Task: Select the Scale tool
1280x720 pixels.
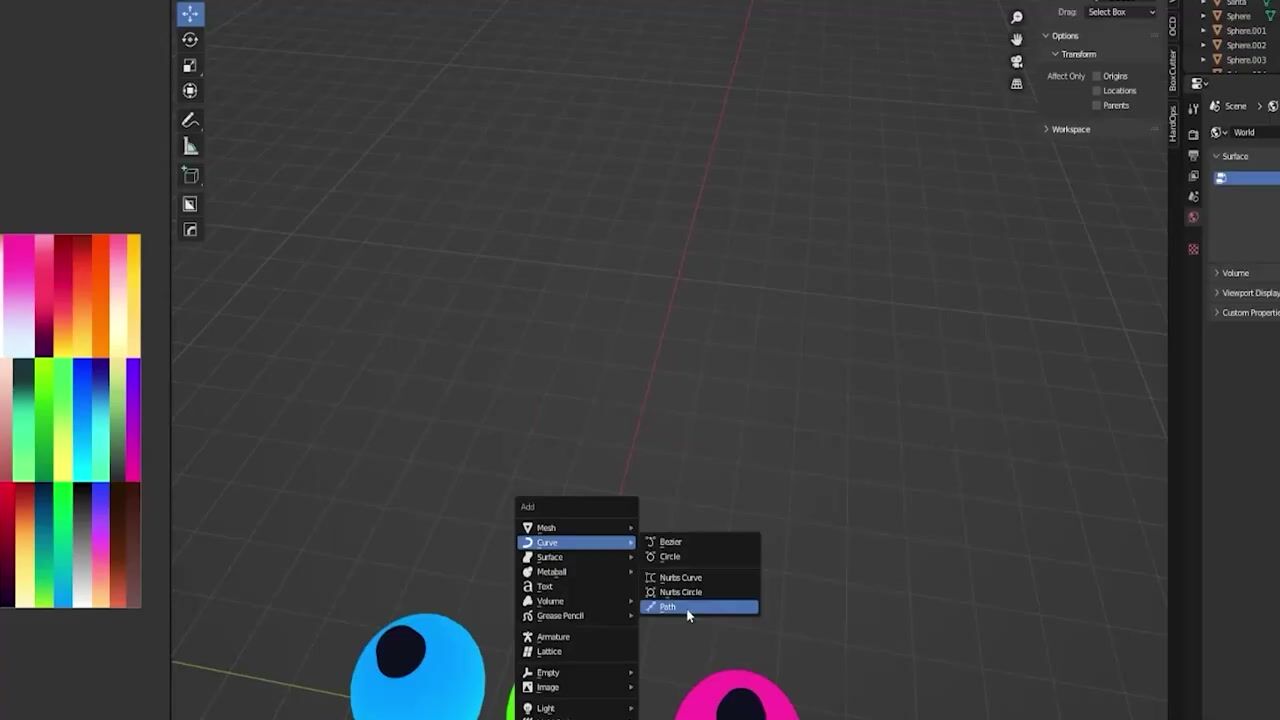Action: point(190,66)
